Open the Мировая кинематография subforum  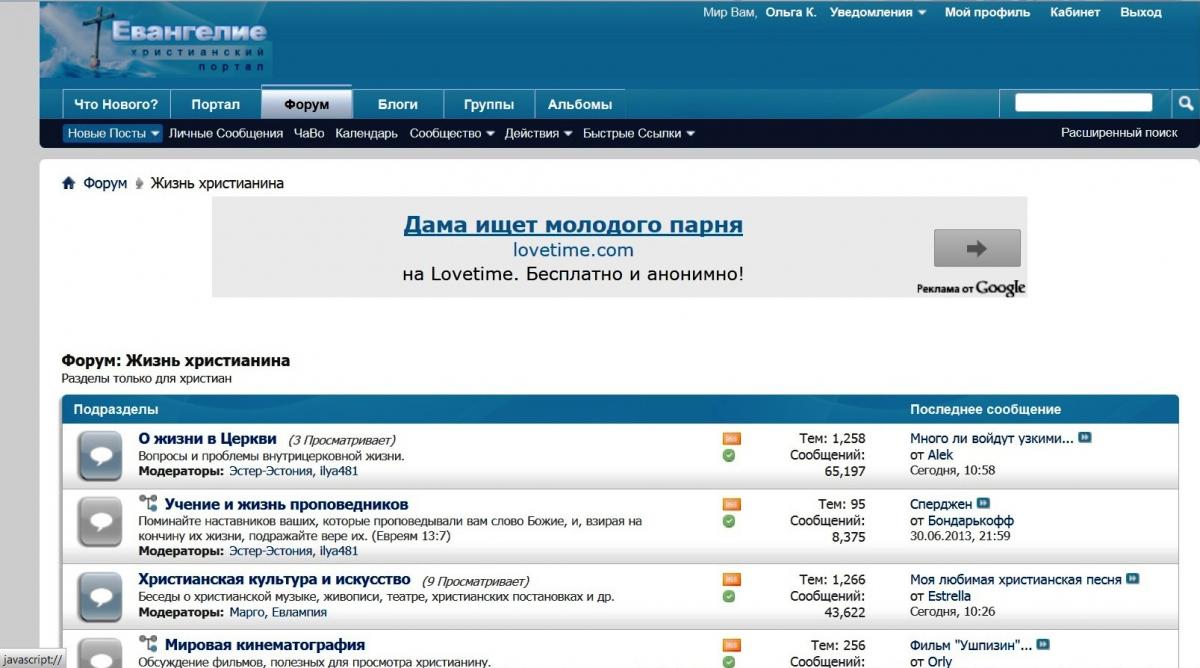(264, 645)
